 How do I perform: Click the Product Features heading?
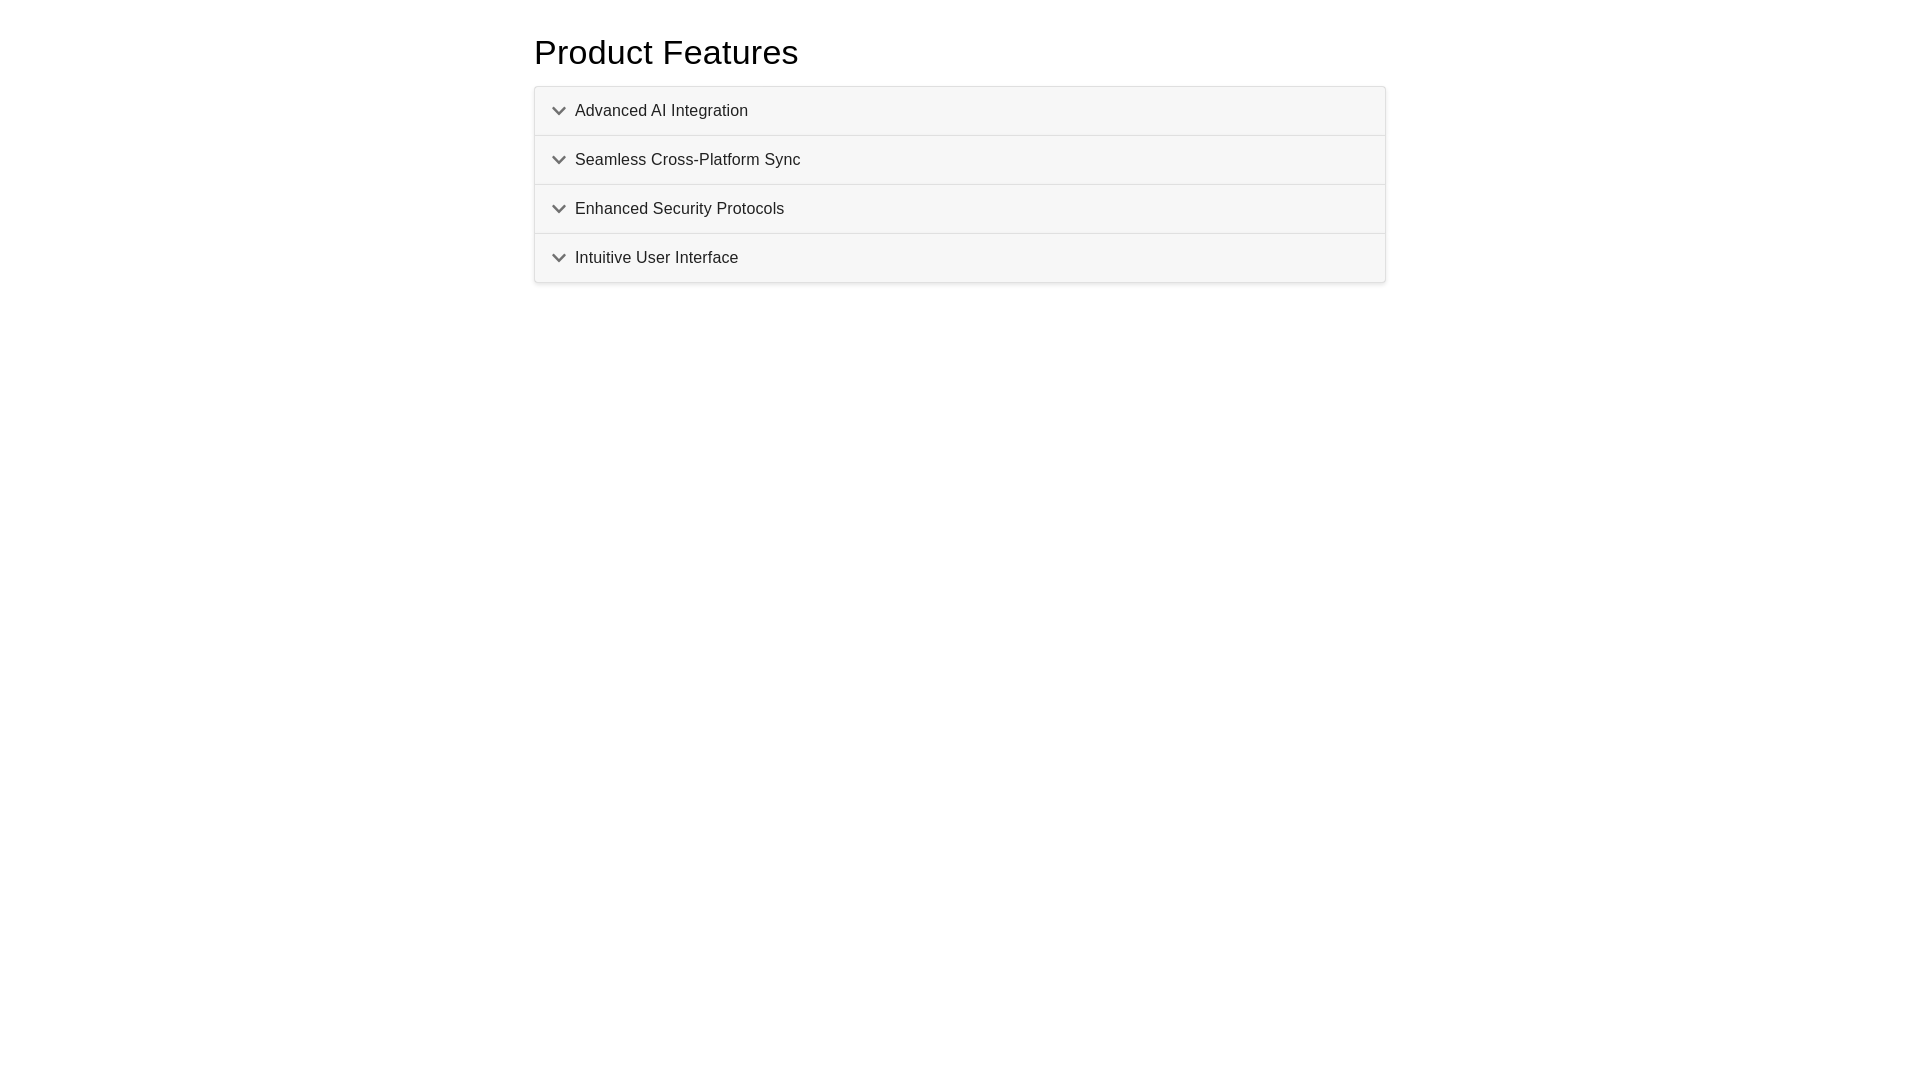(x=666, y=52)
